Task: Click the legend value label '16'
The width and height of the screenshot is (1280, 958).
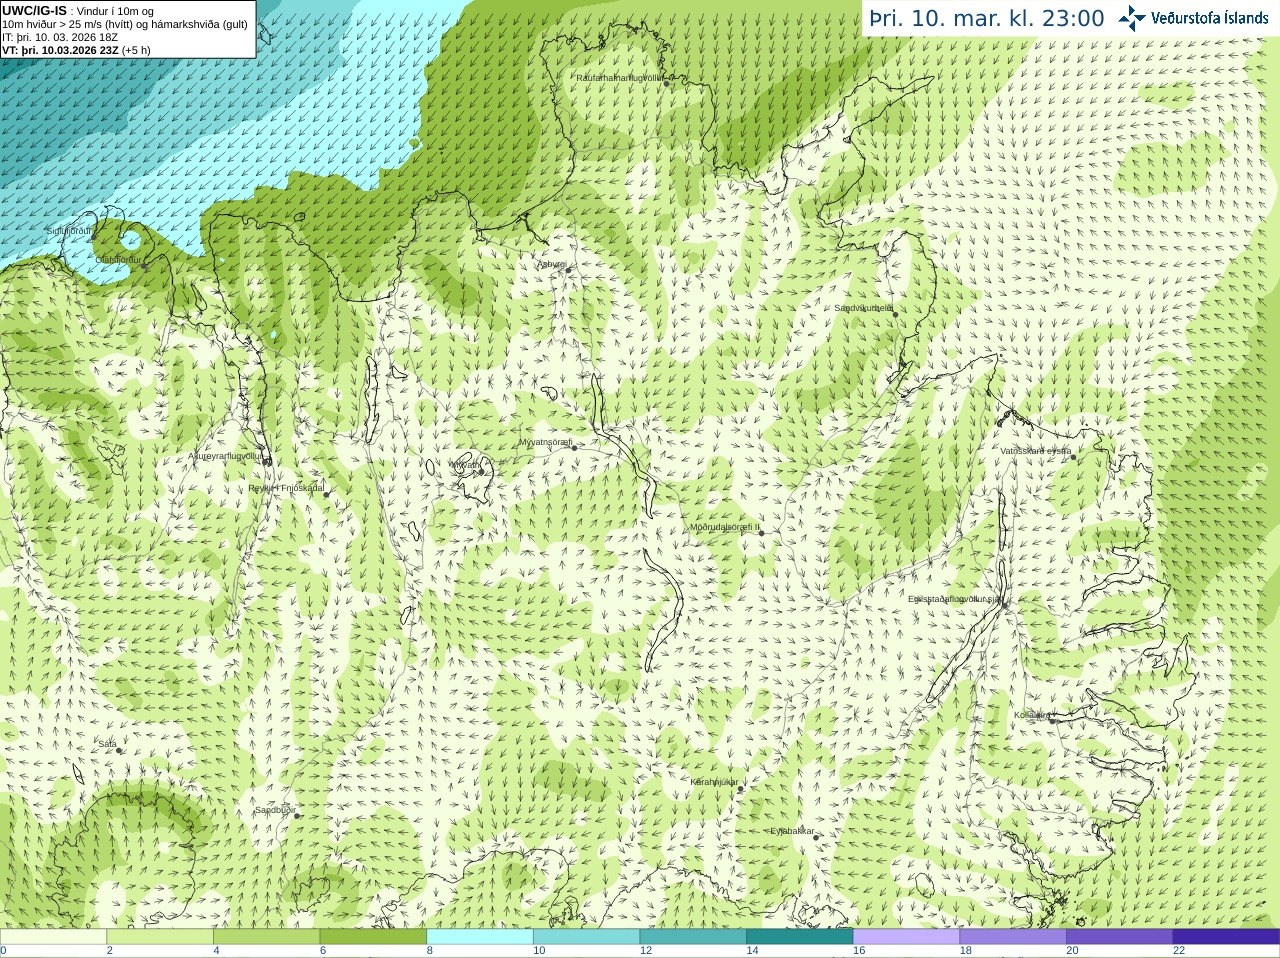Action: [x=859, y=951]
